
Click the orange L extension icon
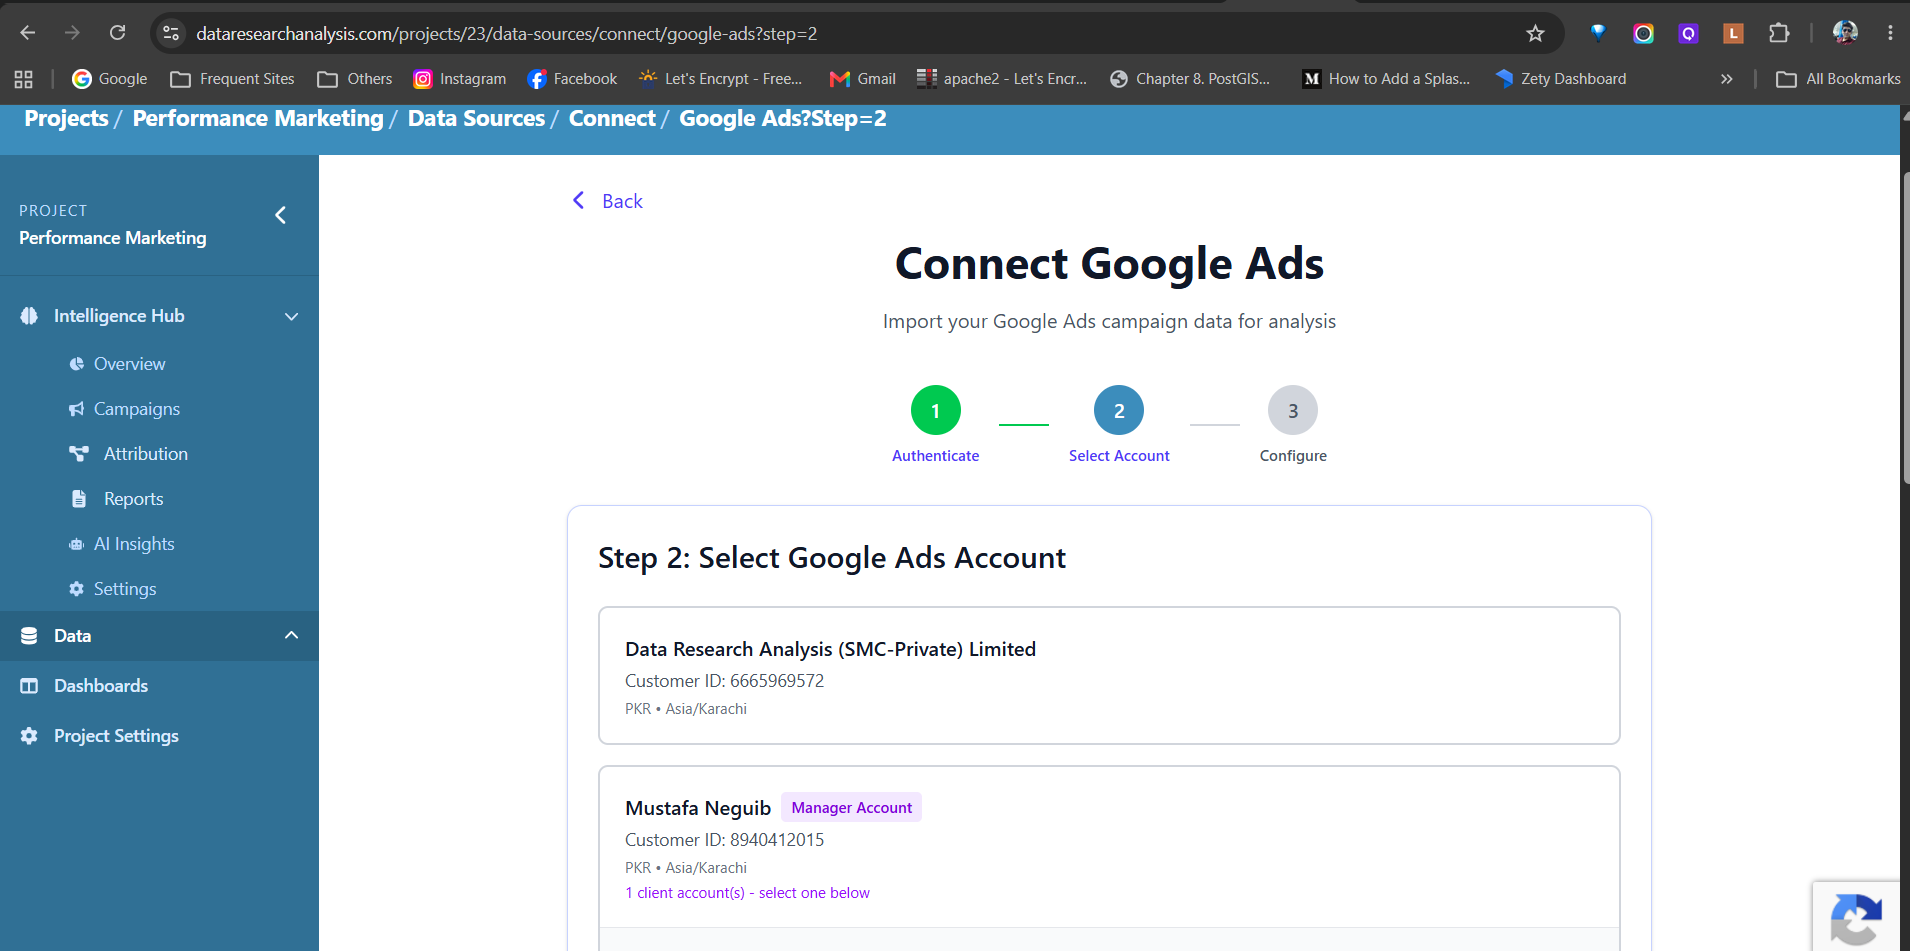1733,33
